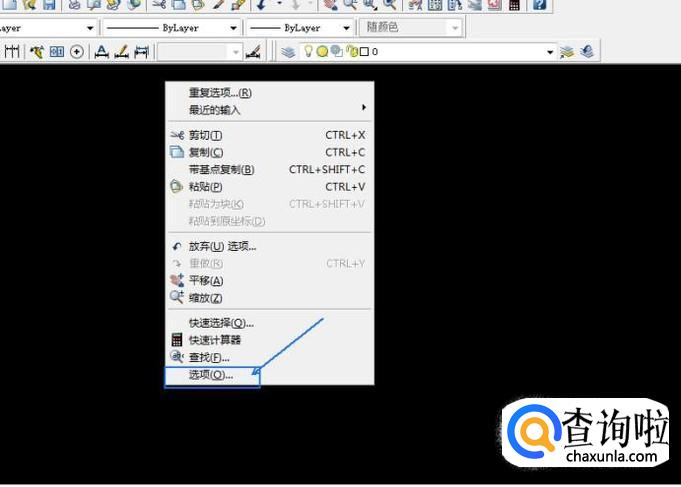
Task: Click Zoom (缩放) in context menu
Action: [205, 298]
